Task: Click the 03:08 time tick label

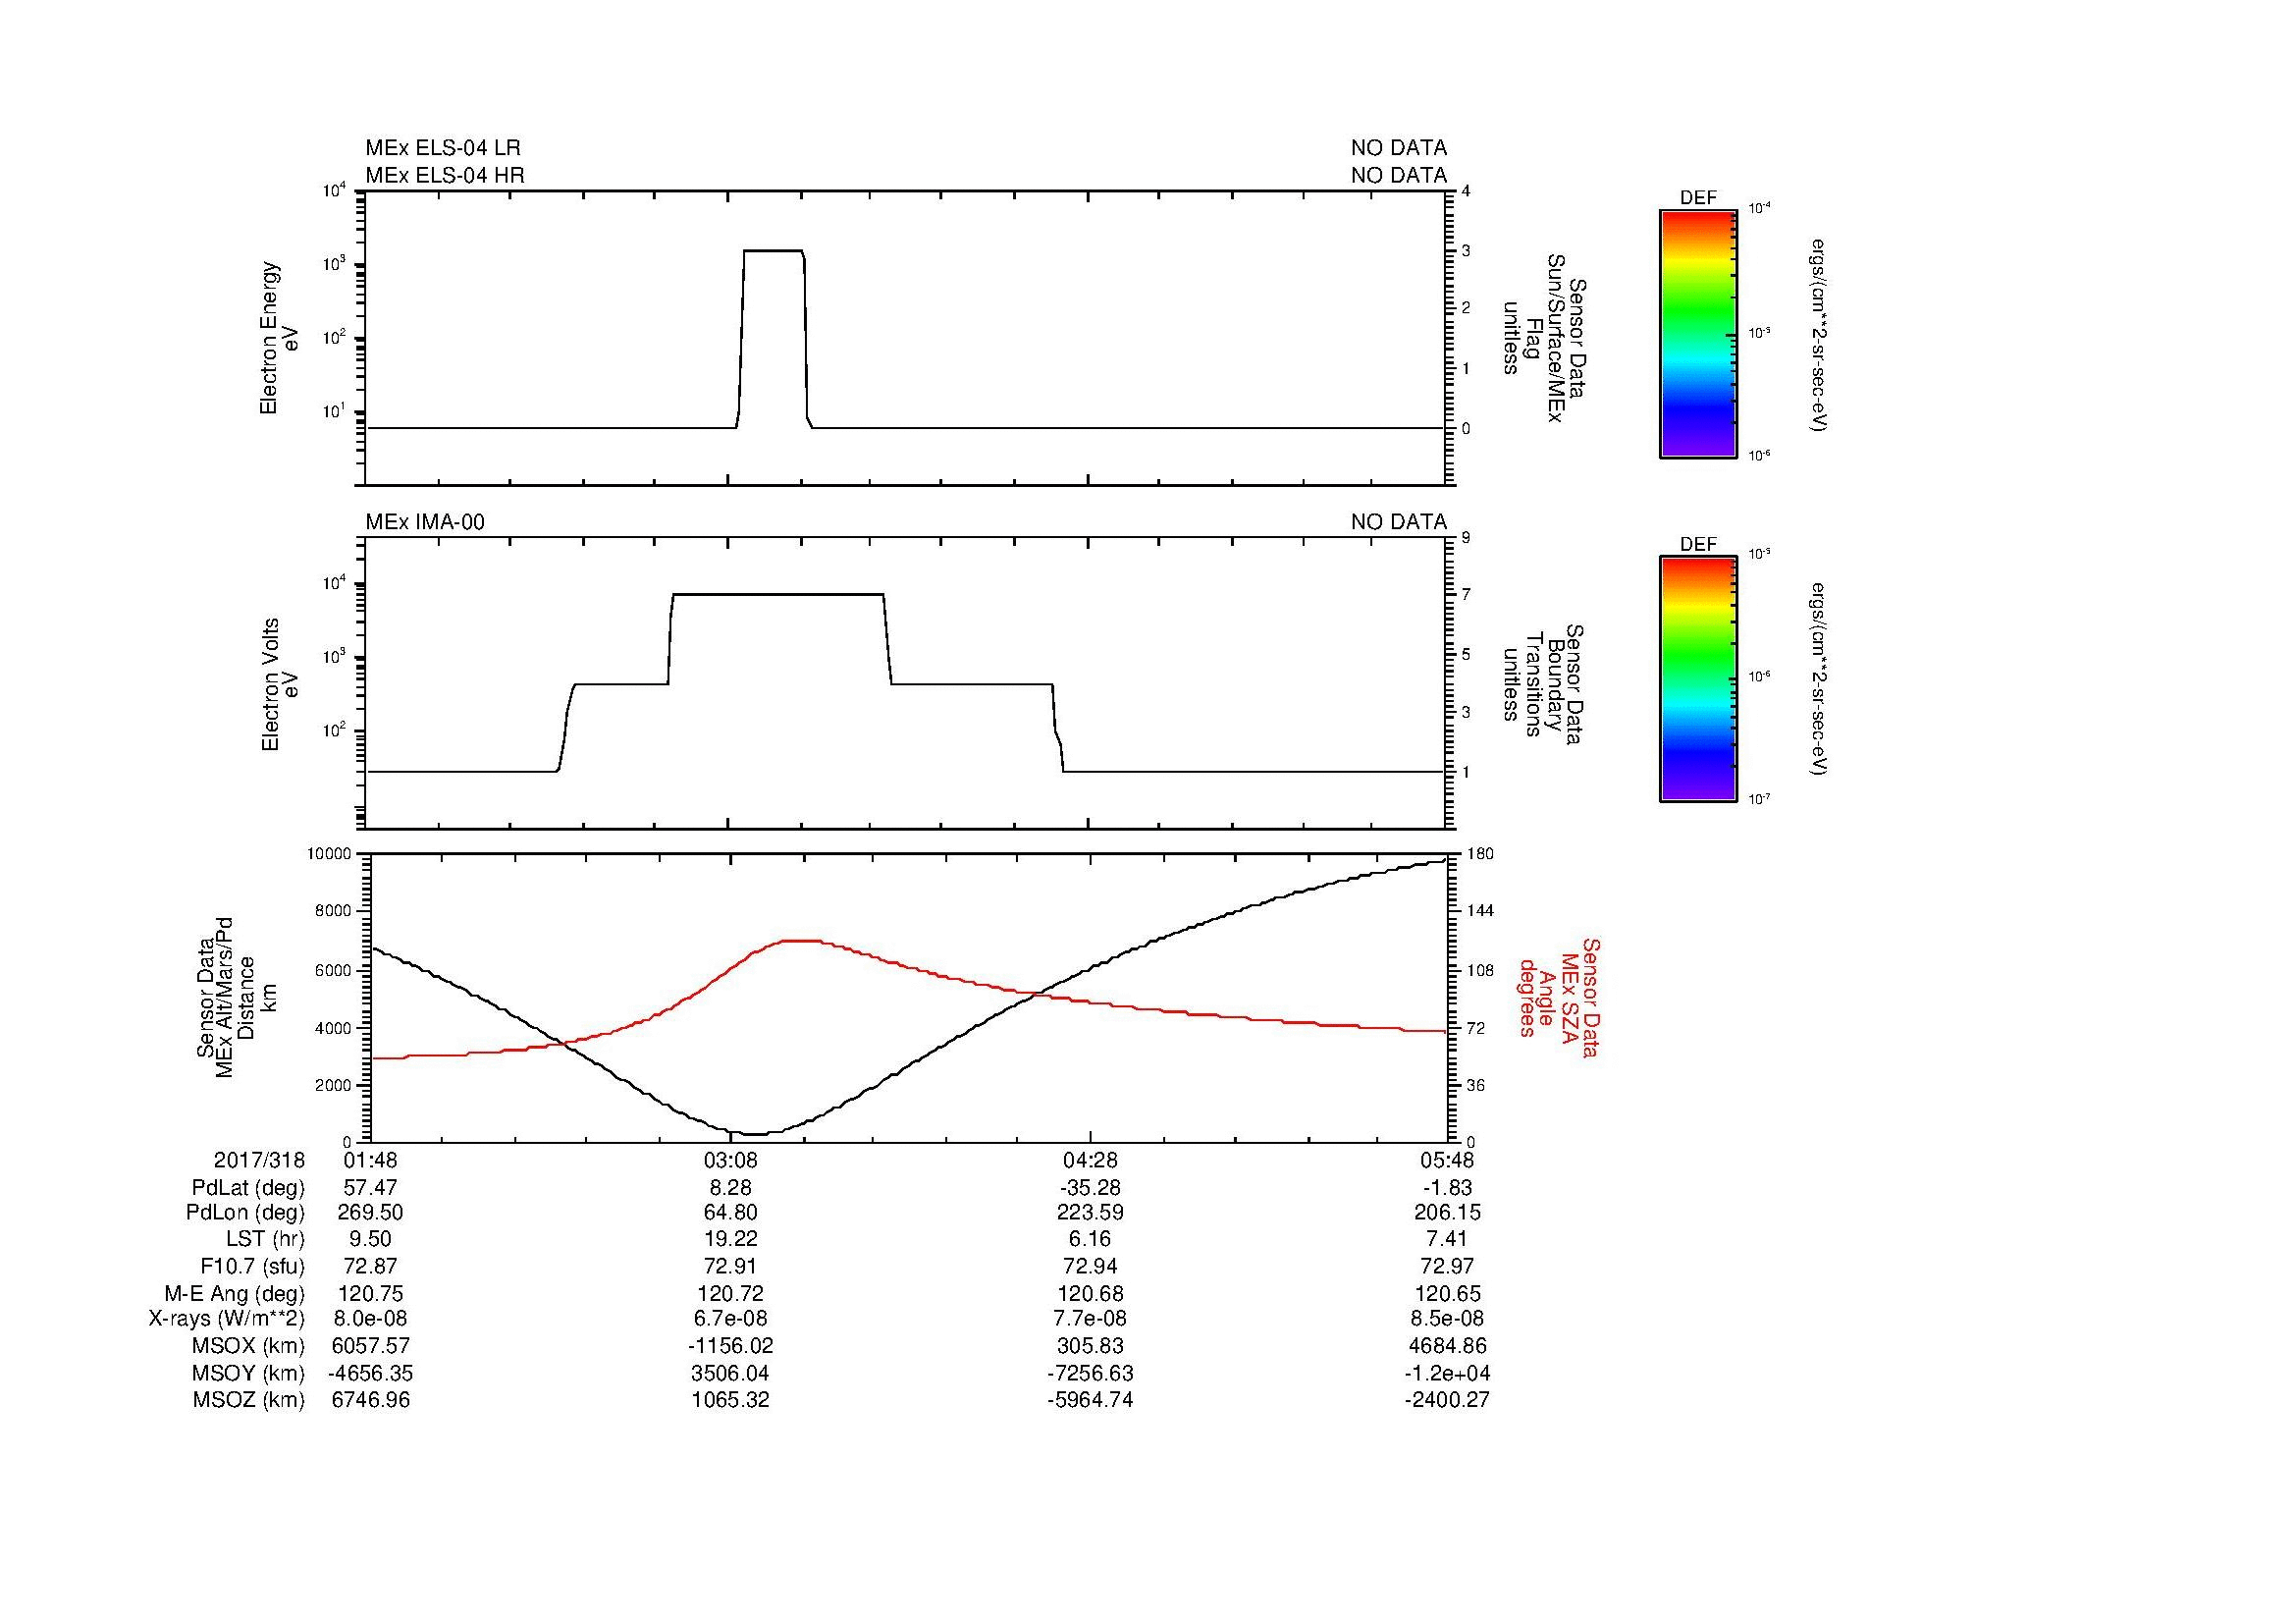Action: pos(730,1160)
